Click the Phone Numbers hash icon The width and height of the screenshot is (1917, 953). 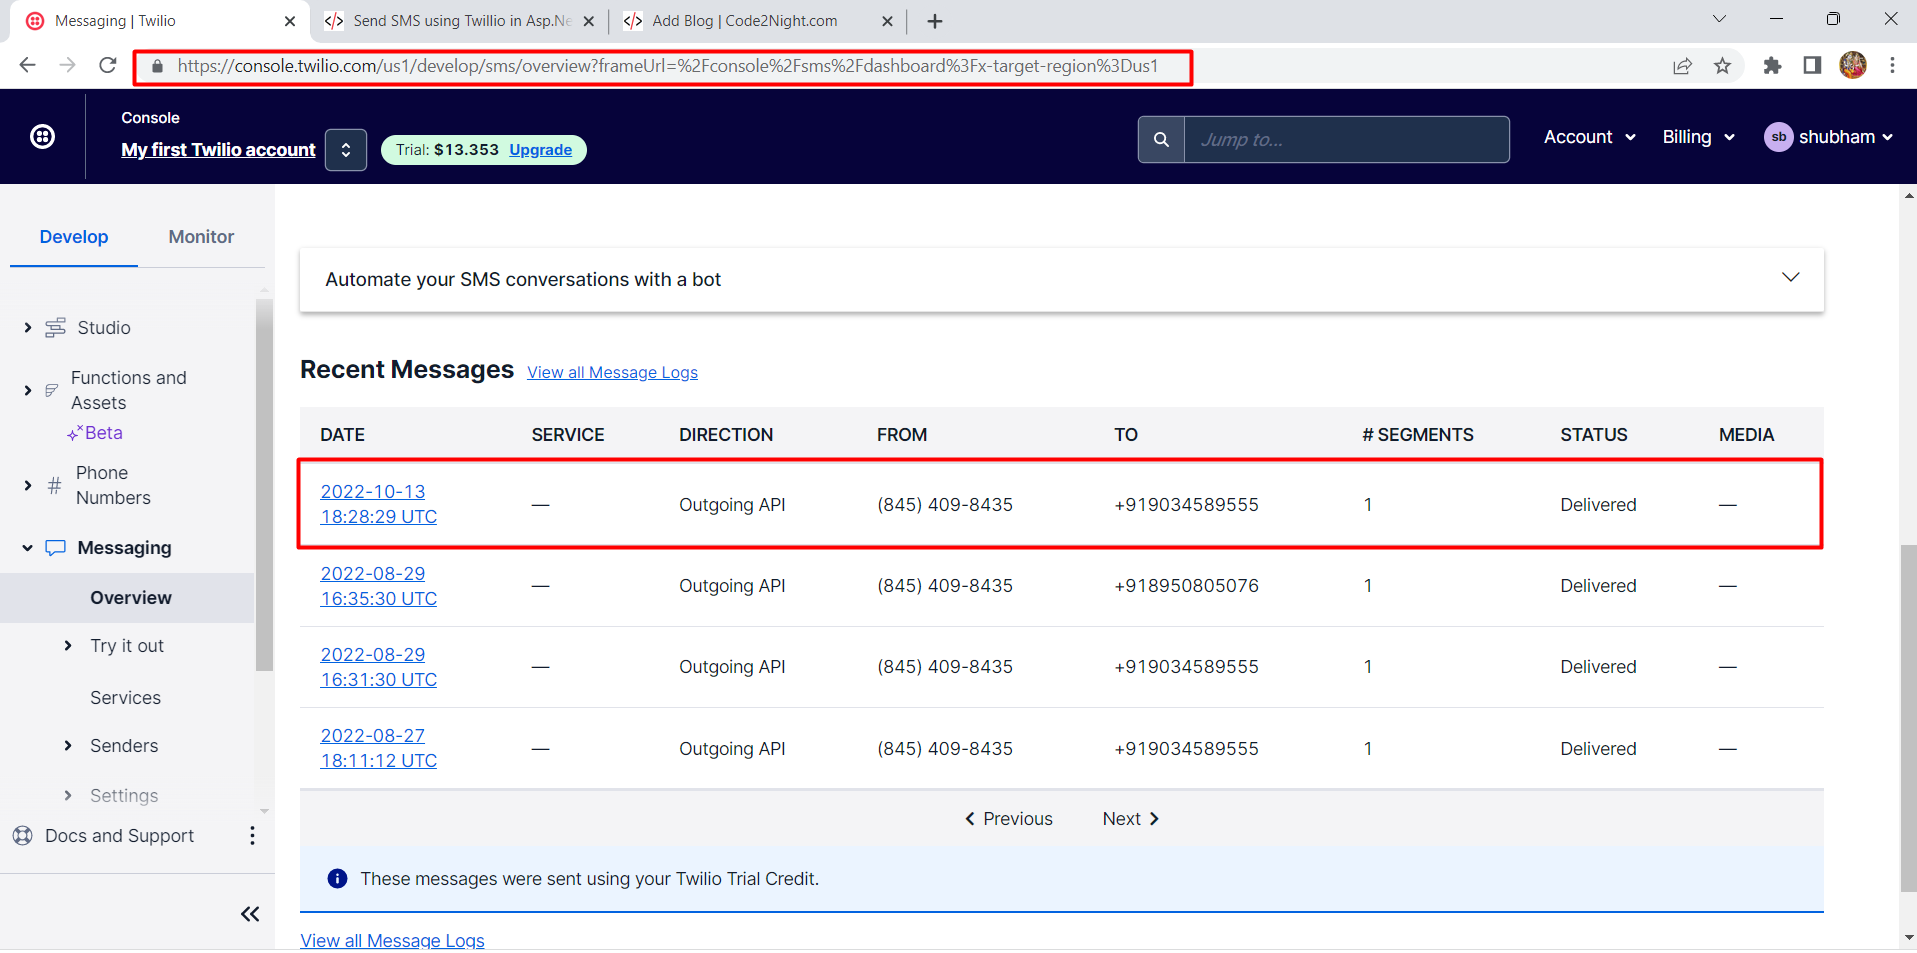(55, 486)
